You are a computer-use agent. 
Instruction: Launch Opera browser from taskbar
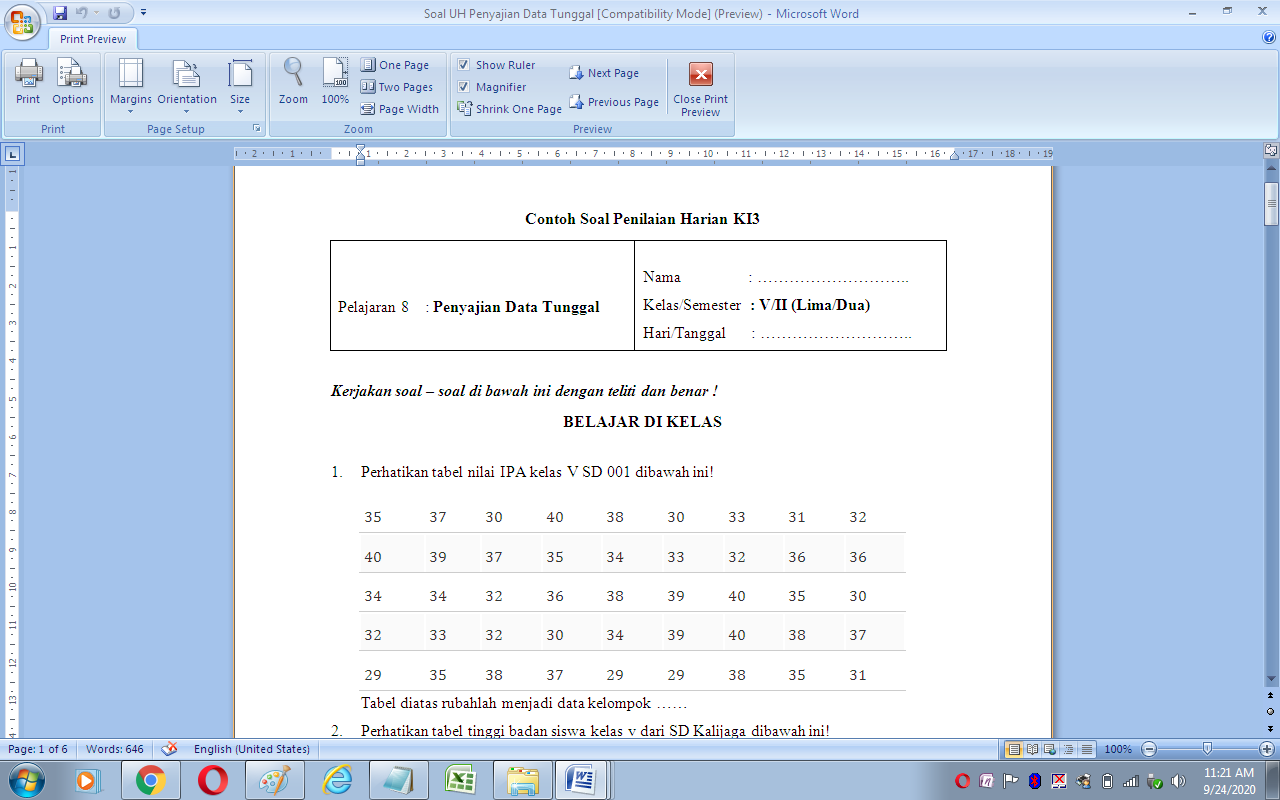(x=212, y=780)
